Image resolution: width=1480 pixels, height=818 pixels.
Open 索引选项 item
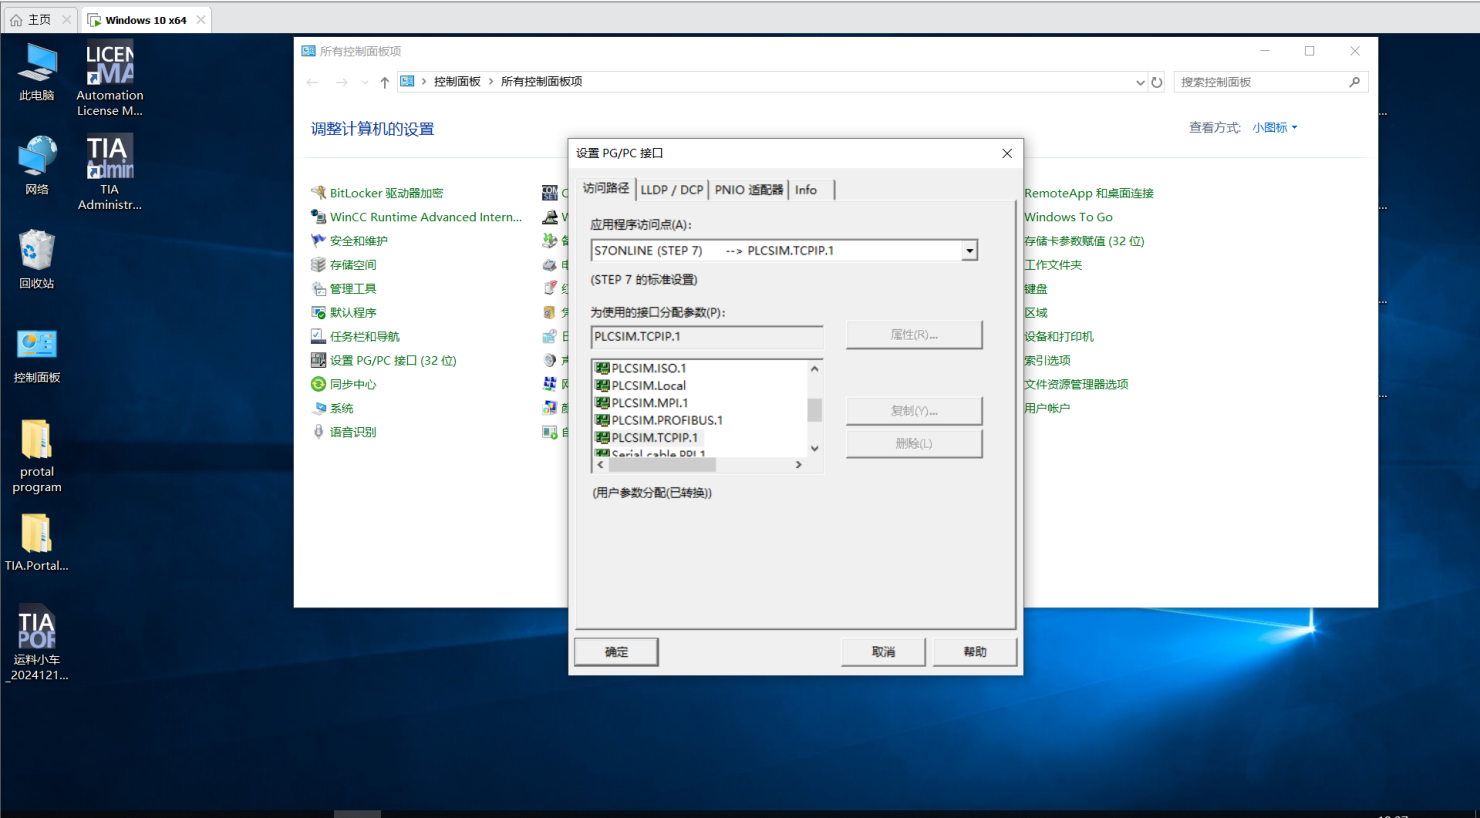tap(1047, 361)
